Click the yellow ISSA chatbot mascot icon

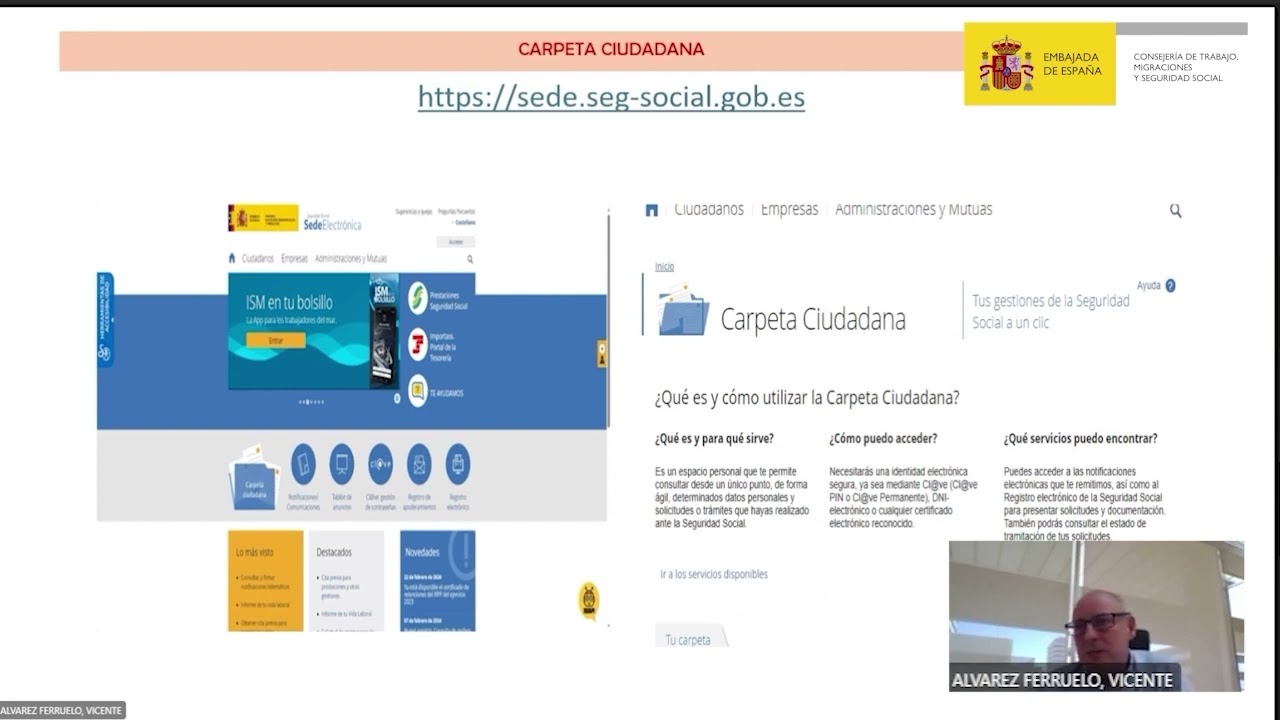(x=589, y=600)
